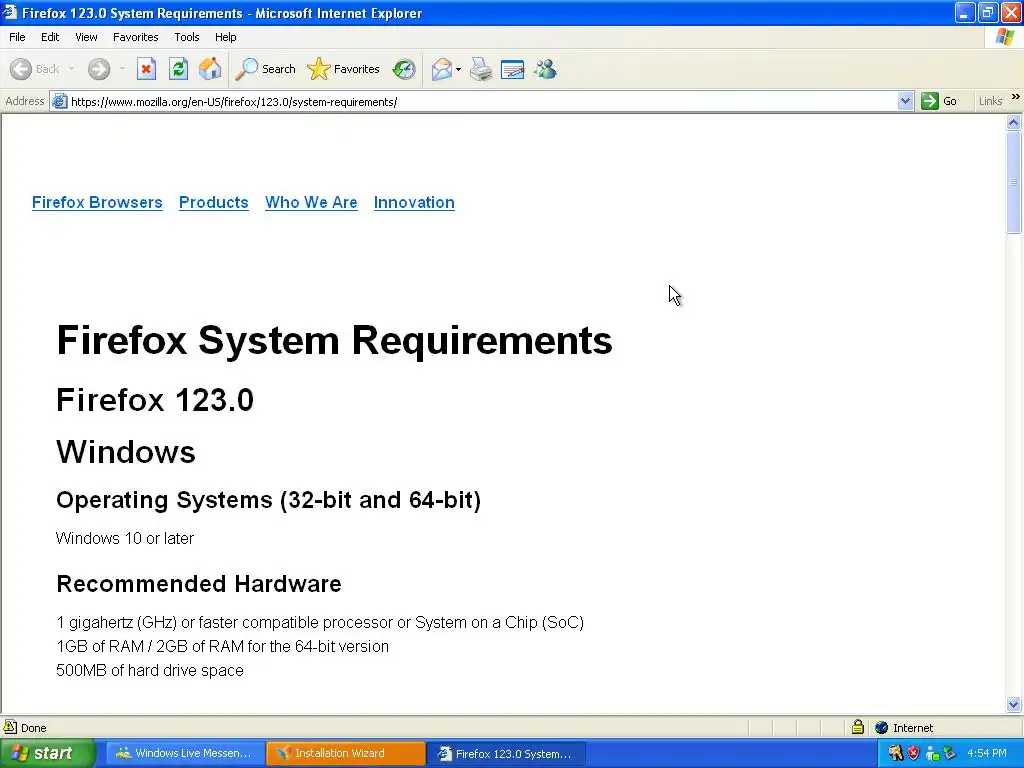Click the Edit page toolbar icon
Image resolution: width=1024 pixels, height=768 pixels.
tap(513, 69)
